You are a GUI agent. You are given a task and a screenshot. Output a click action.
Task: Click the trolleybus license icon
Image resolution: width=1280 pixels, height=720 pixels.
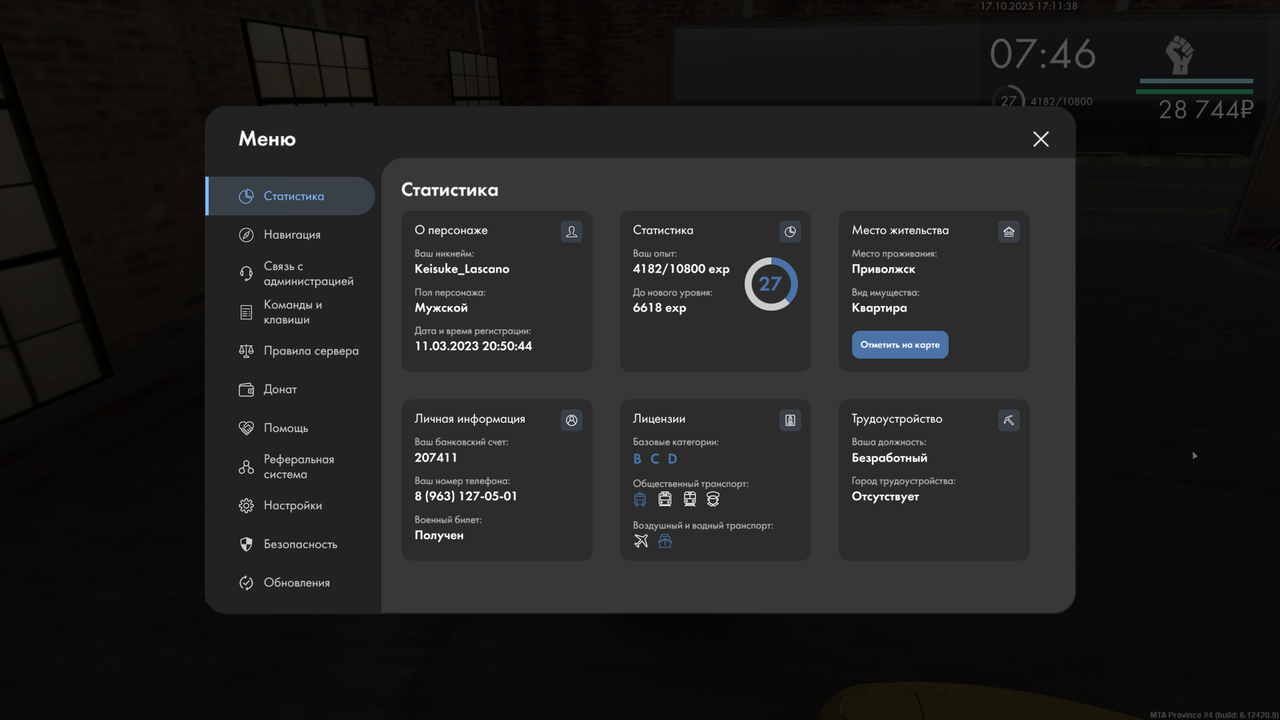click(x=640, y=499)
